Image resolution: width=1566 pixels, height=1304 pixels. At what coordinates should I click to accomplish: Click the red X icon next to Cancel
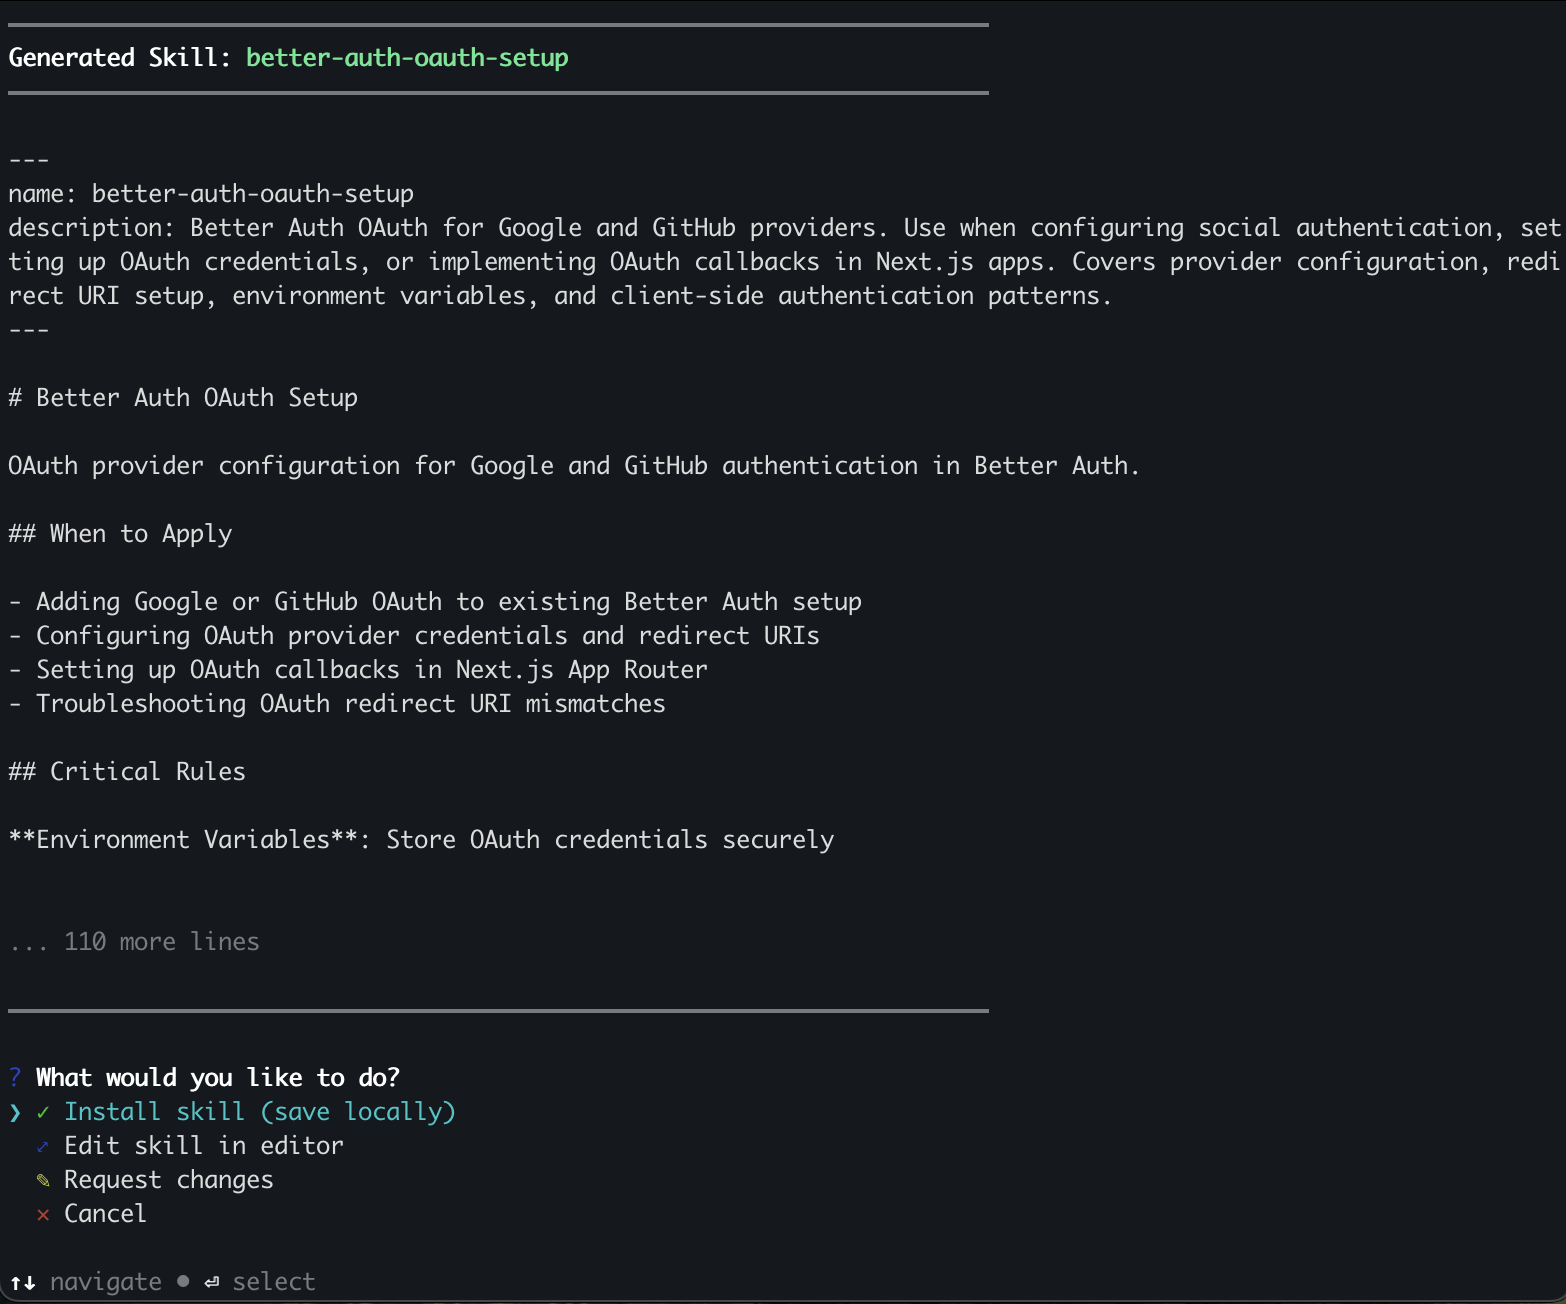click(x=41, y=1214)
